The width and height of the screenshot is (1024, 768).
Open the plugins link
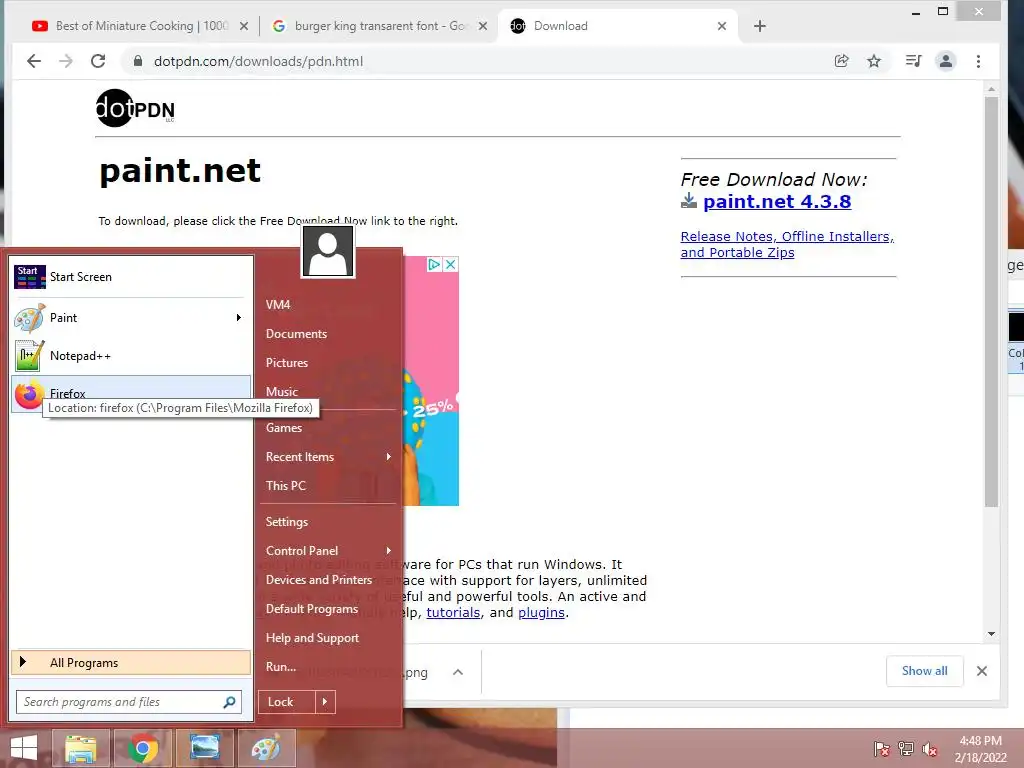click(541, 613)
